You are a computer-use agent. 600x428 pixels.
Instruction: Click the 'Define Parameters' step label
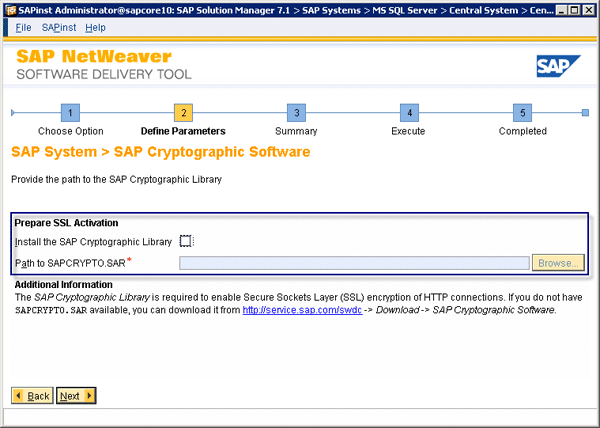coord(183,131)
